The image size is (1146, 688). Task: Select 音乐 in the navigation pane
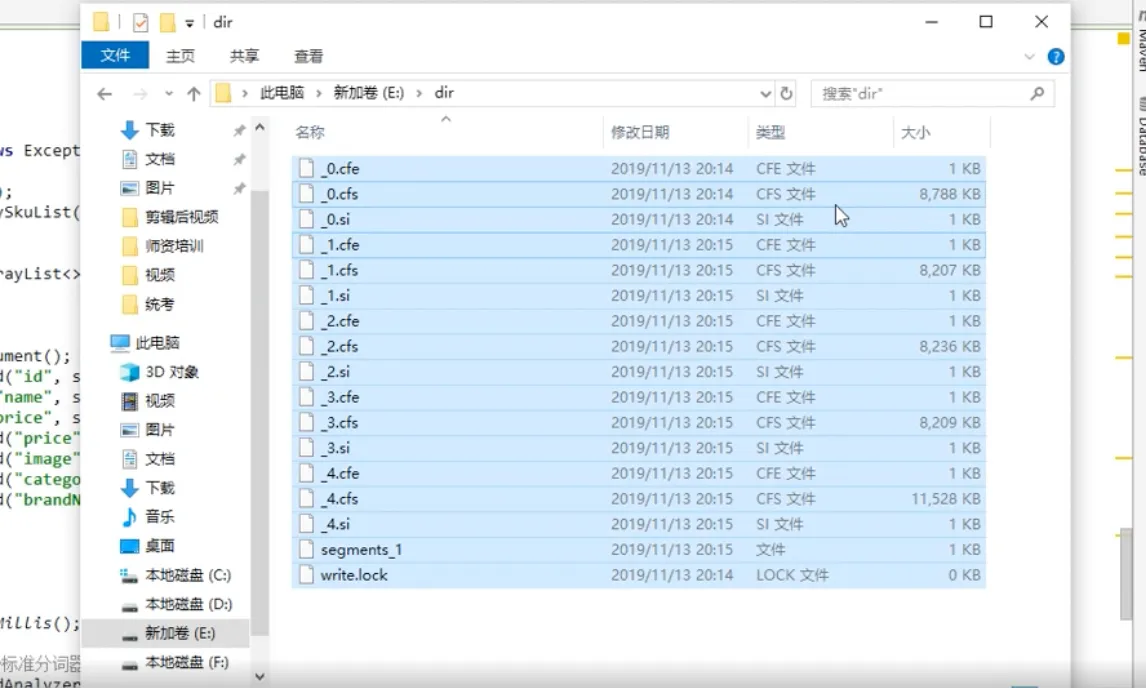(159, 517)
